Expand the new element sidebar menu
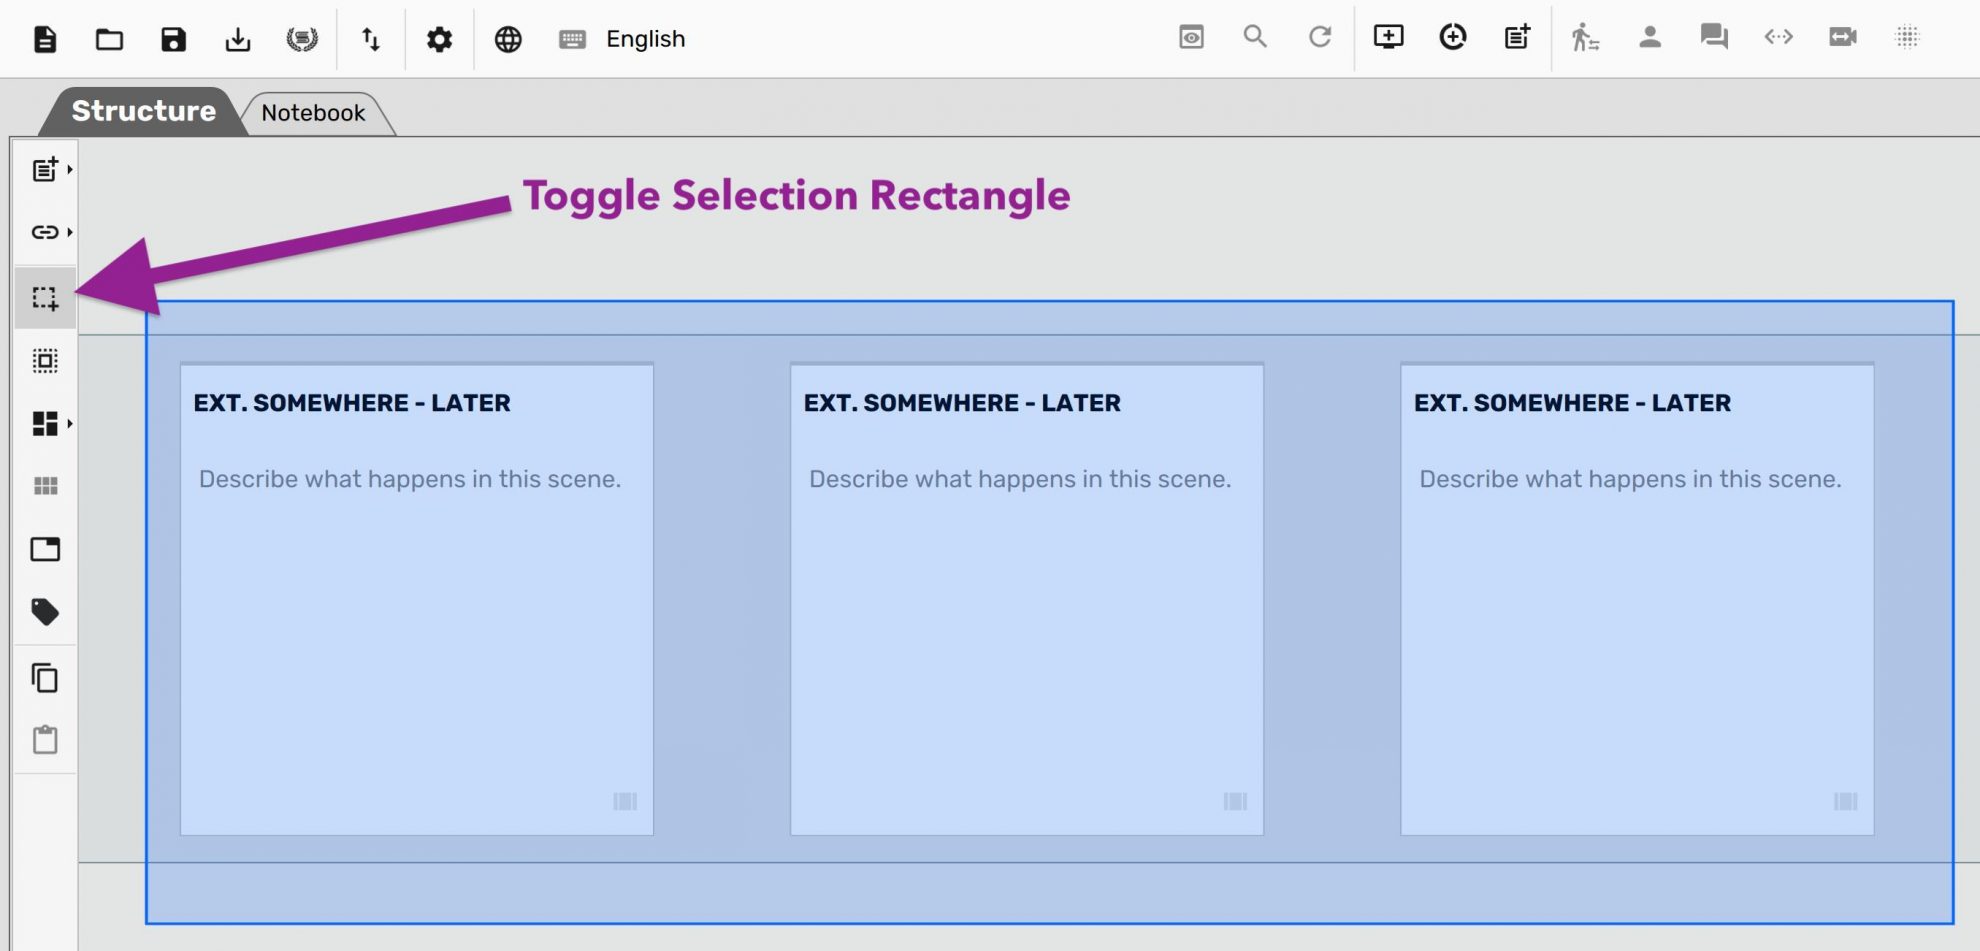The image size is (1980, 951). click(70, 169)
